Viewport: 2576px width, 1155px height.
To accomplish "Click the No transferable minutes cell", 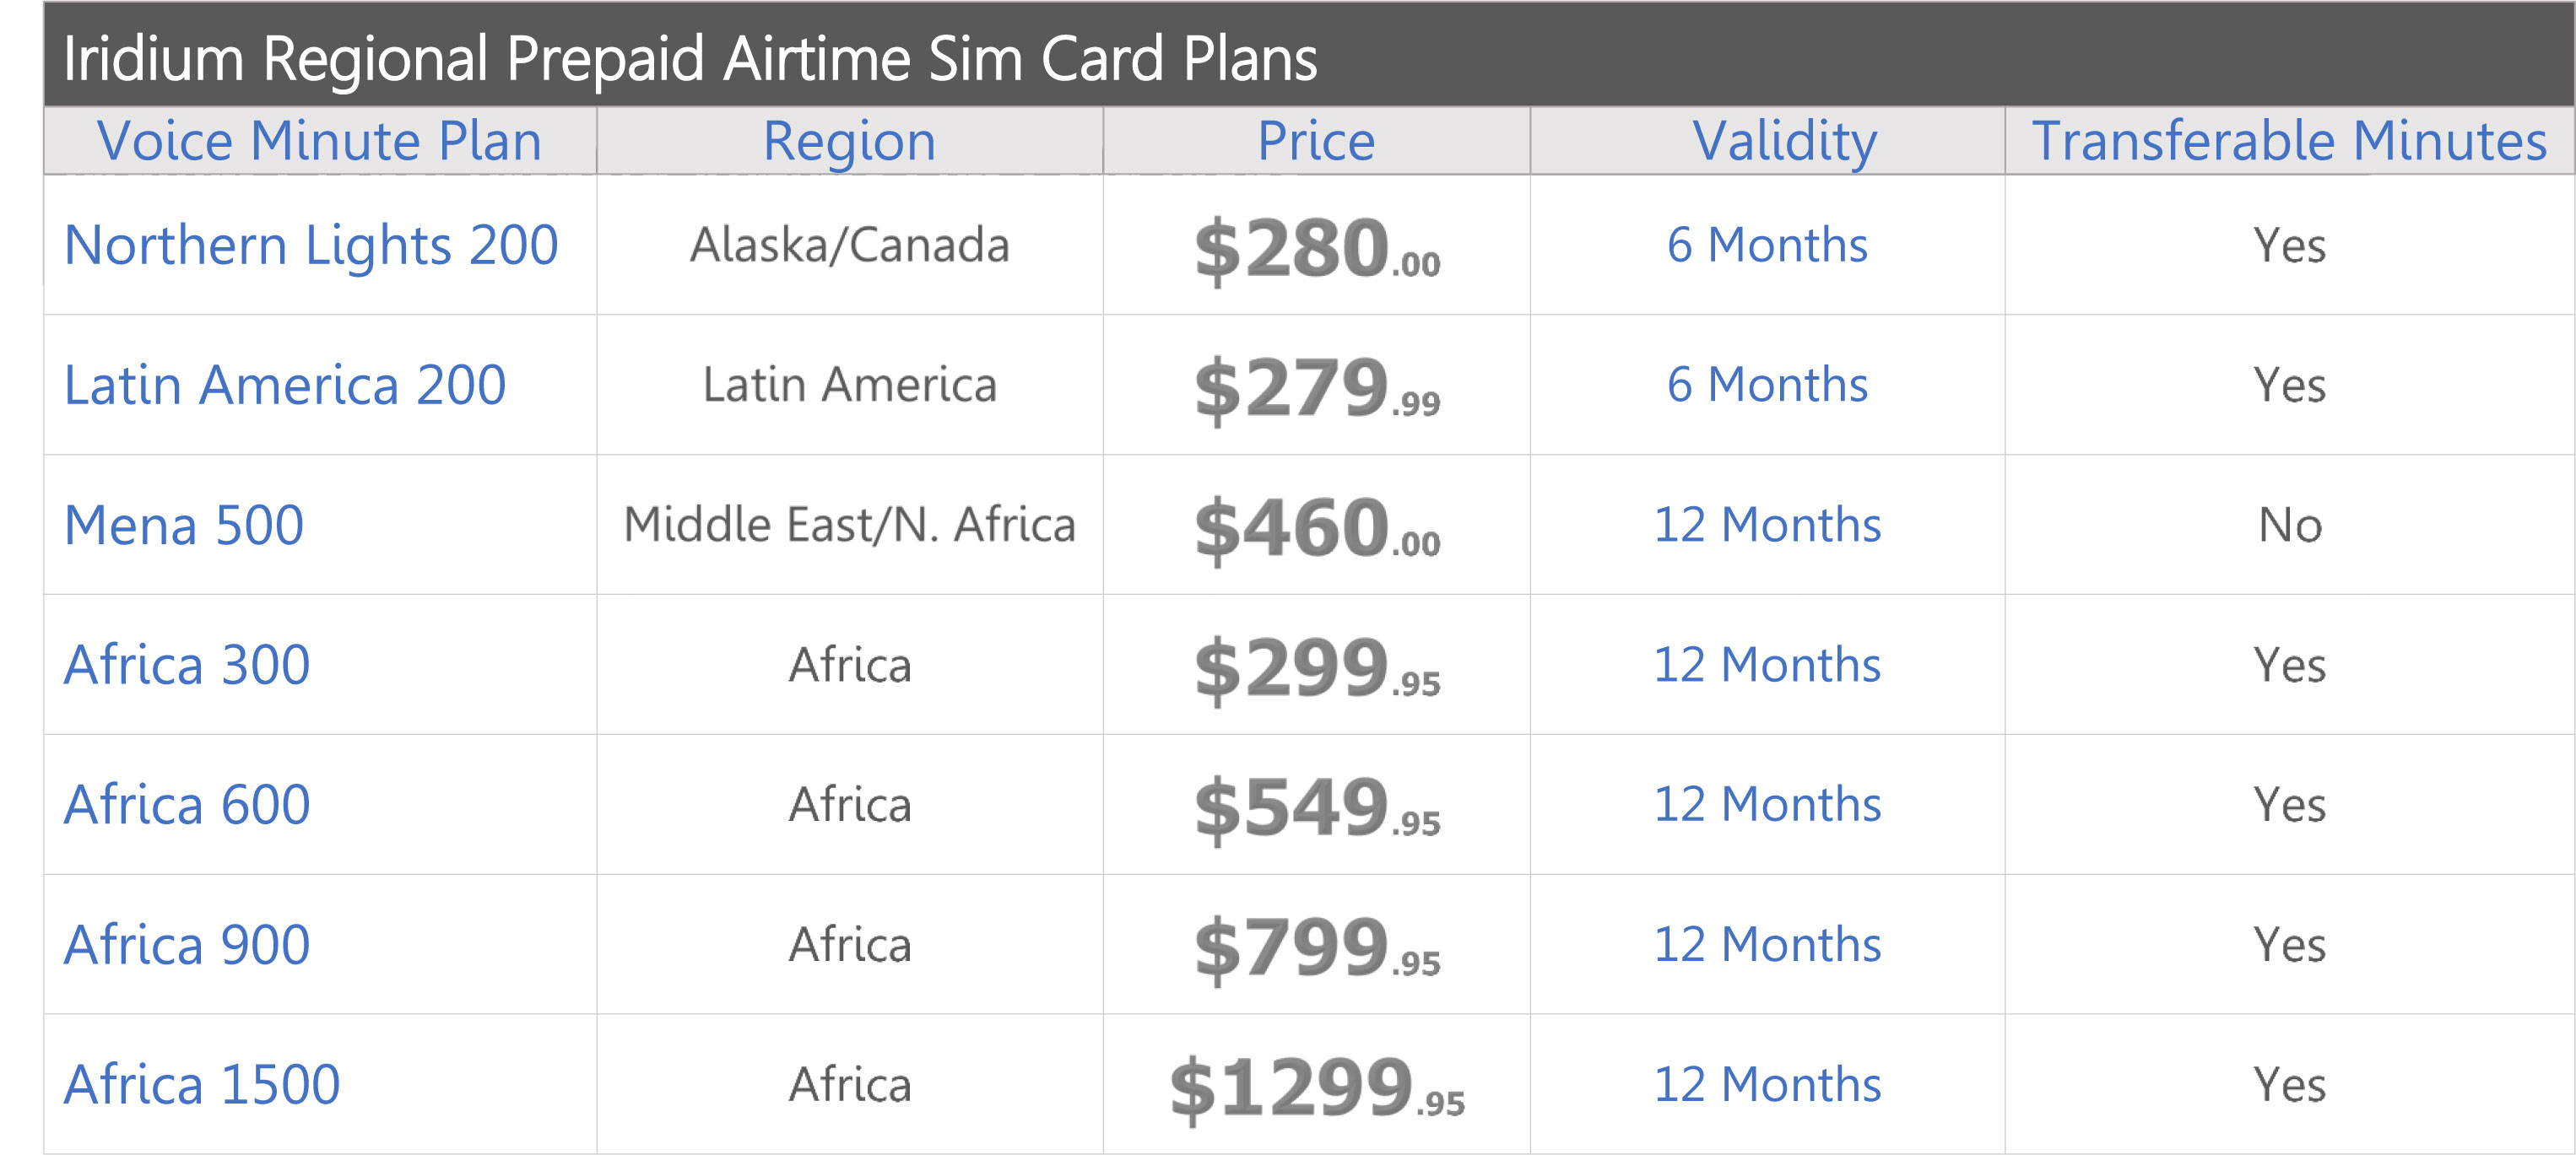I will point(2289,525).
